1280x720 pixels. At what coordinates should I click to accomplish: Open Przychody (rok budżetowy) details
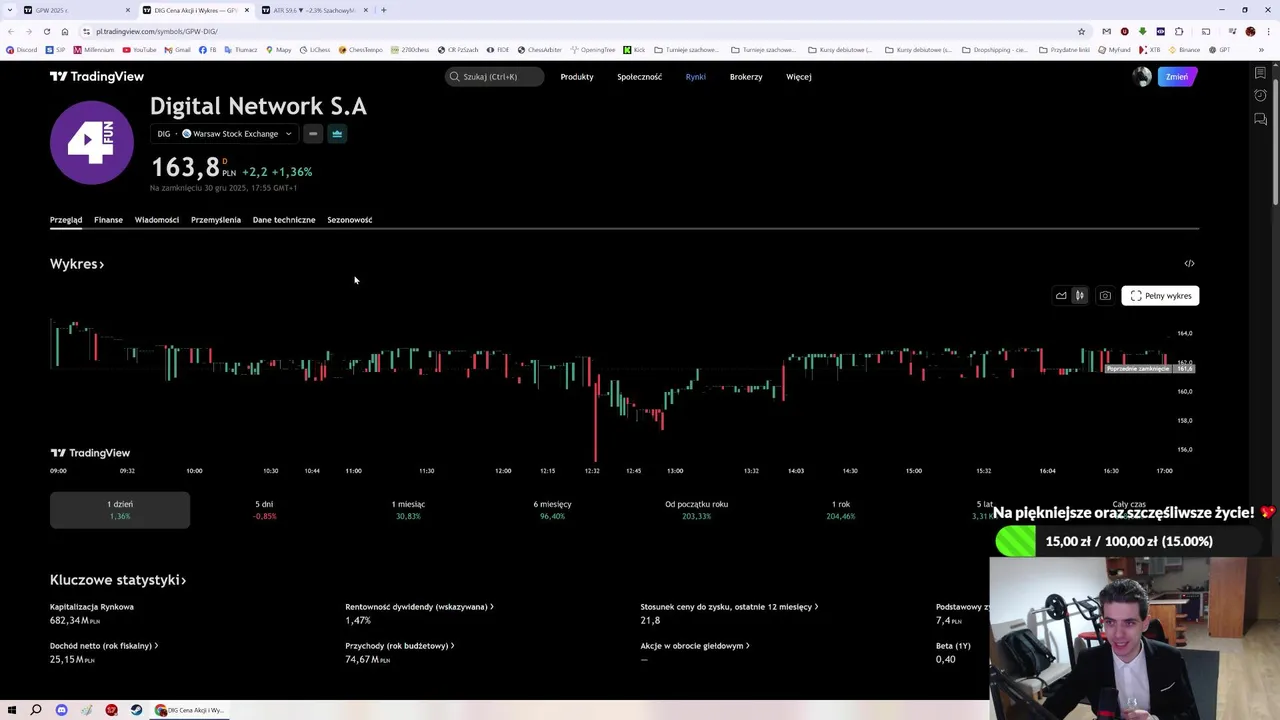point(400,646)
